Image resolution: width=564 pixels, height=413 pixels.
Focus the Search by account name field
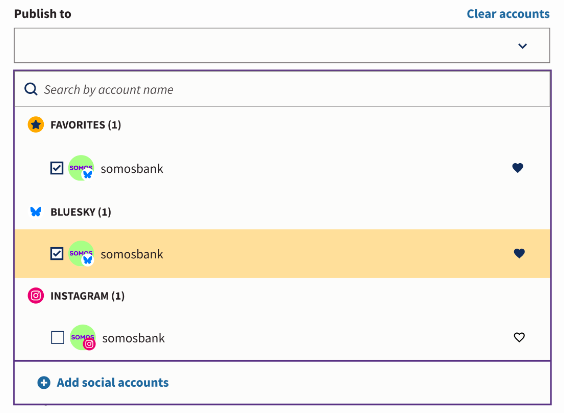[x=282, y=89]
